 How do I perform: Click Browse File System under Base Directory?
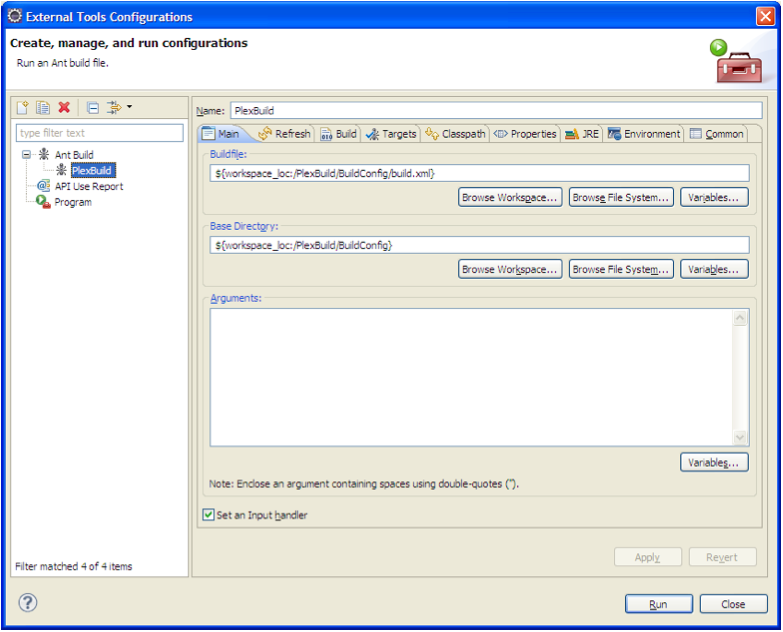pos(621,269)
